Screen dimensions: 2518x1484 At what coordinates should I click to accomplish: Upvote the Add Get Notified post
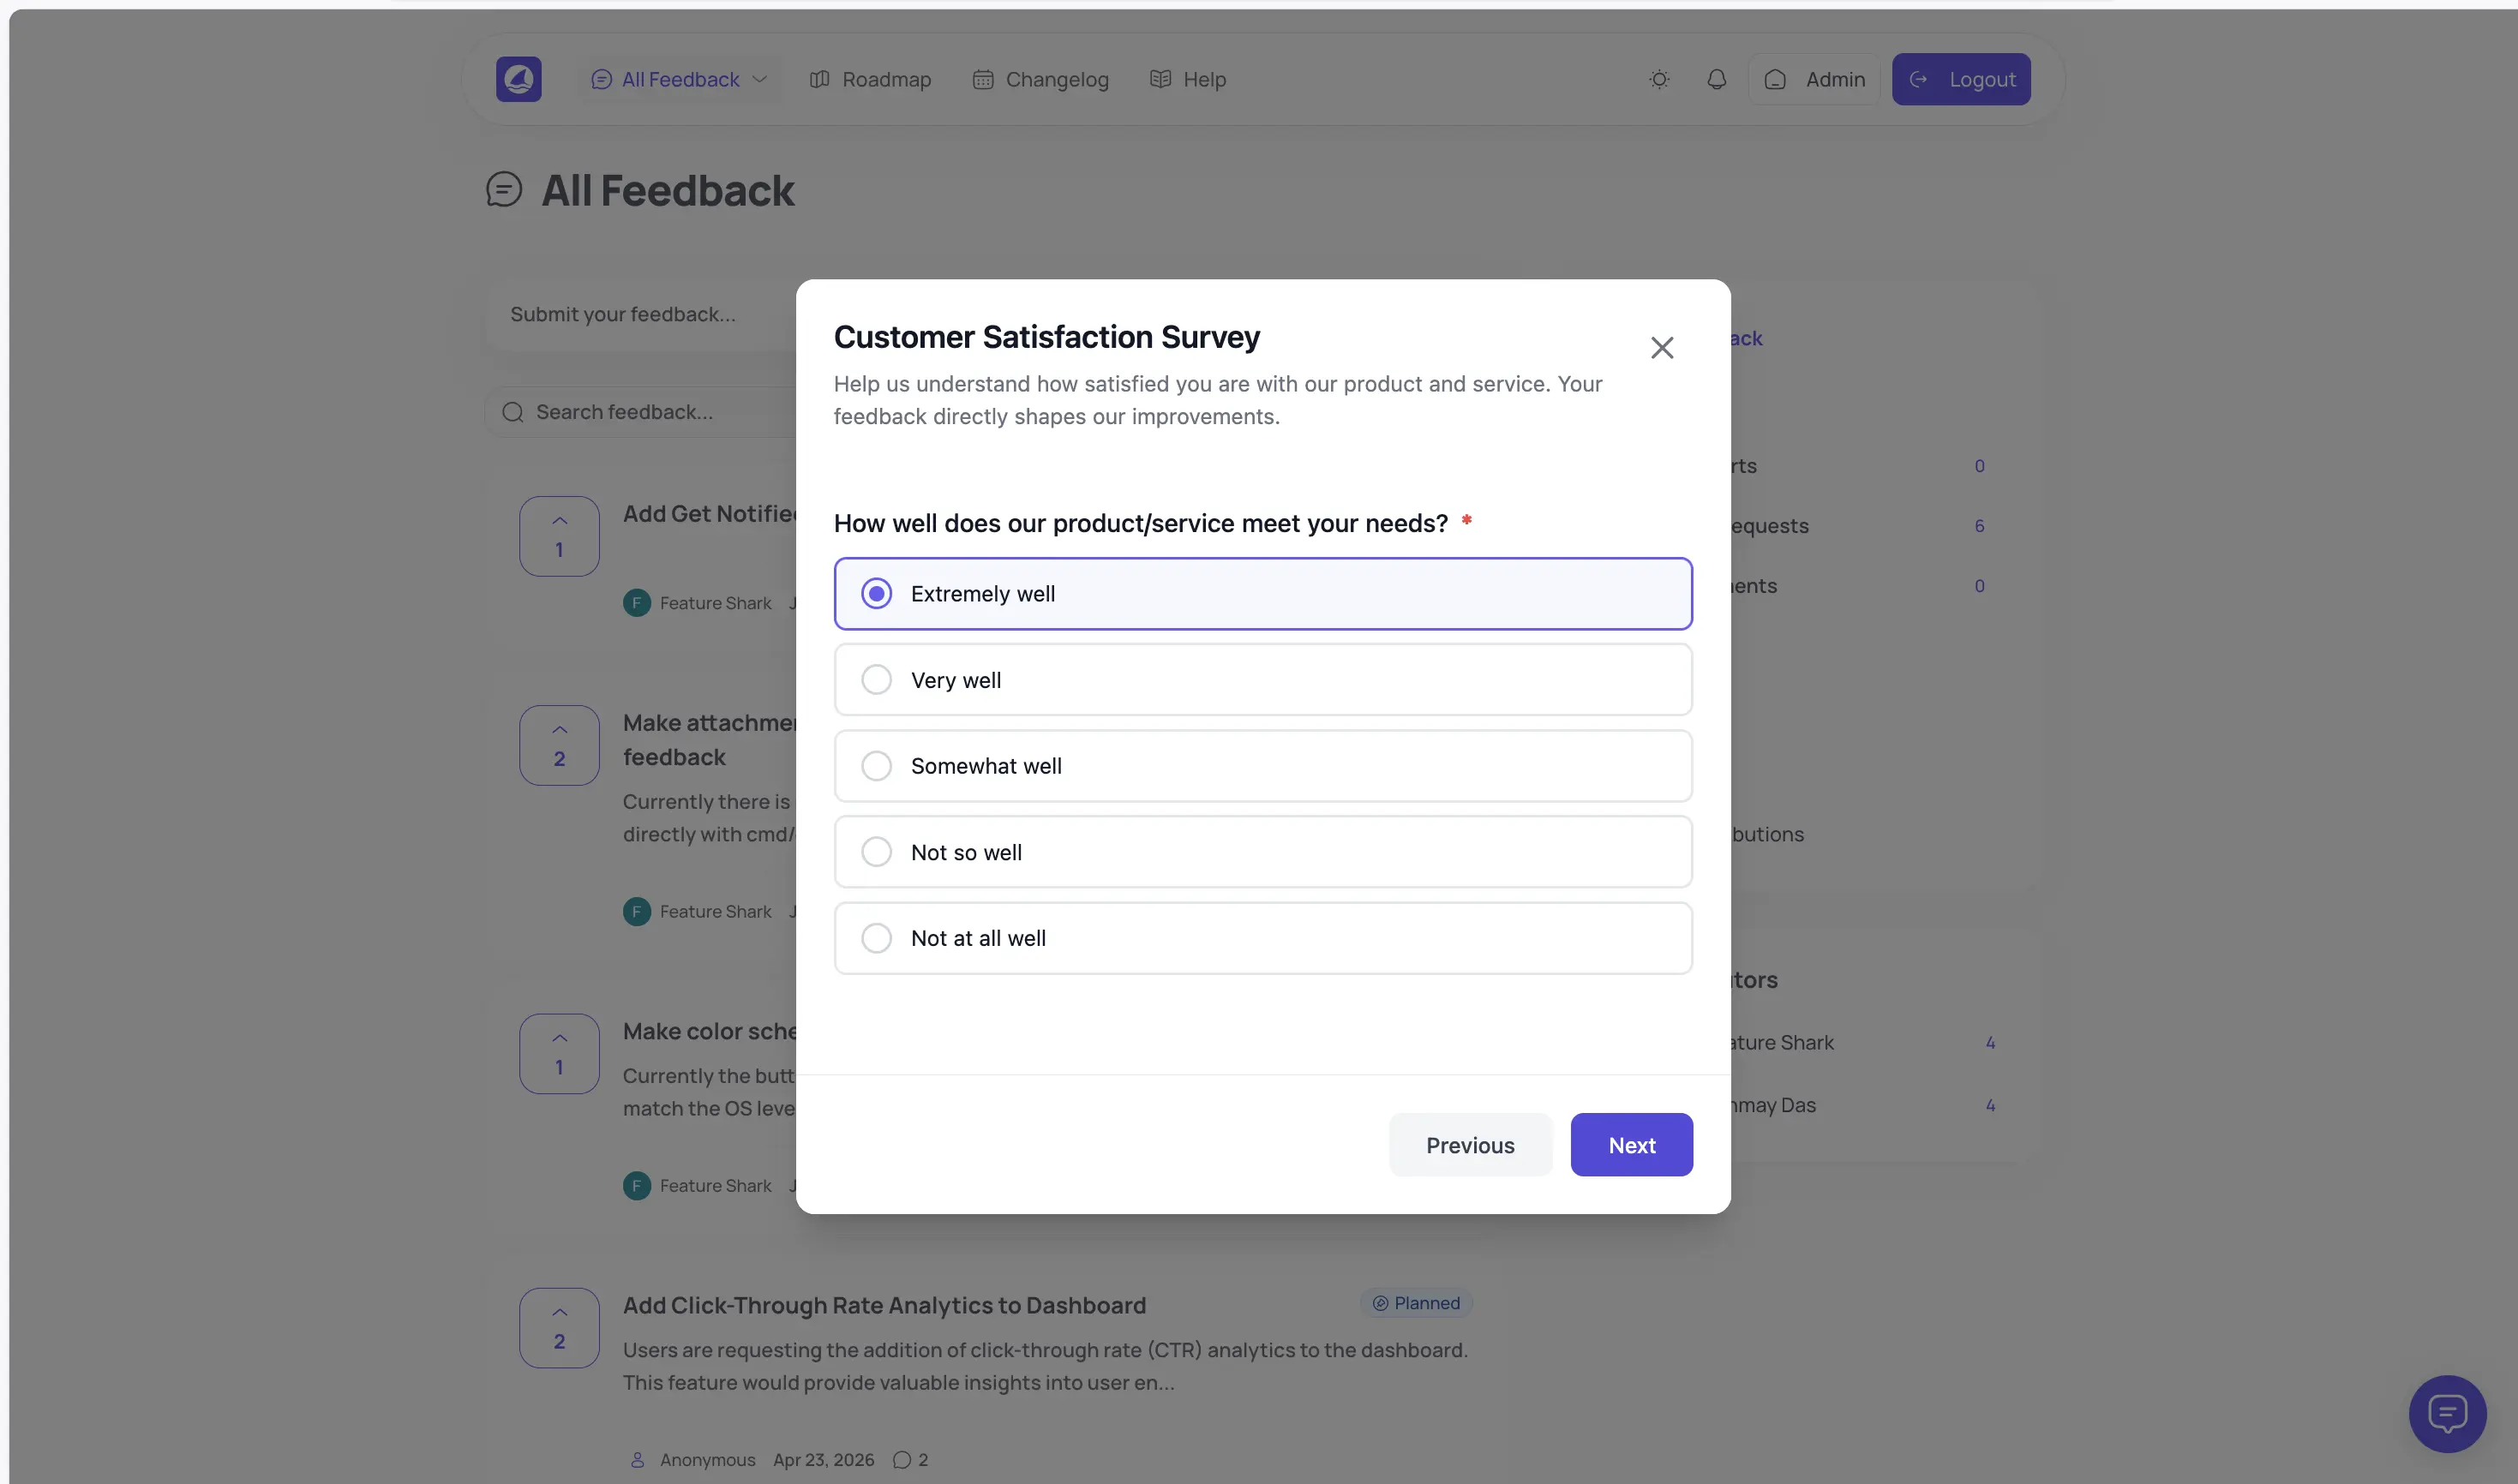click(559, 536)
